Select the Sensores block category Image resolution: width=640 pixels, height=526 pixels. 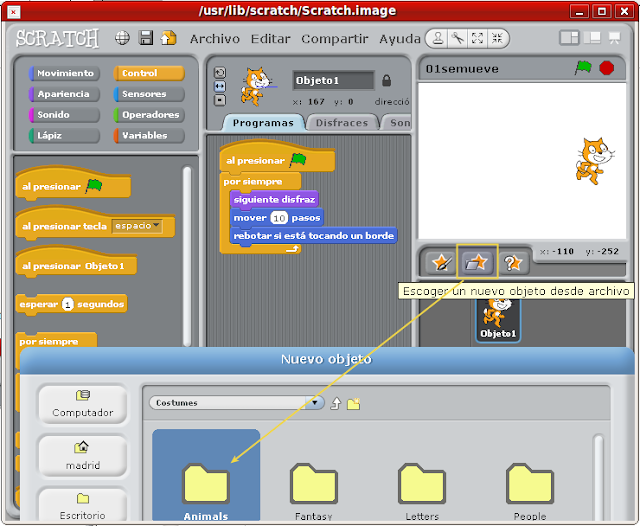tap(149, 94)
